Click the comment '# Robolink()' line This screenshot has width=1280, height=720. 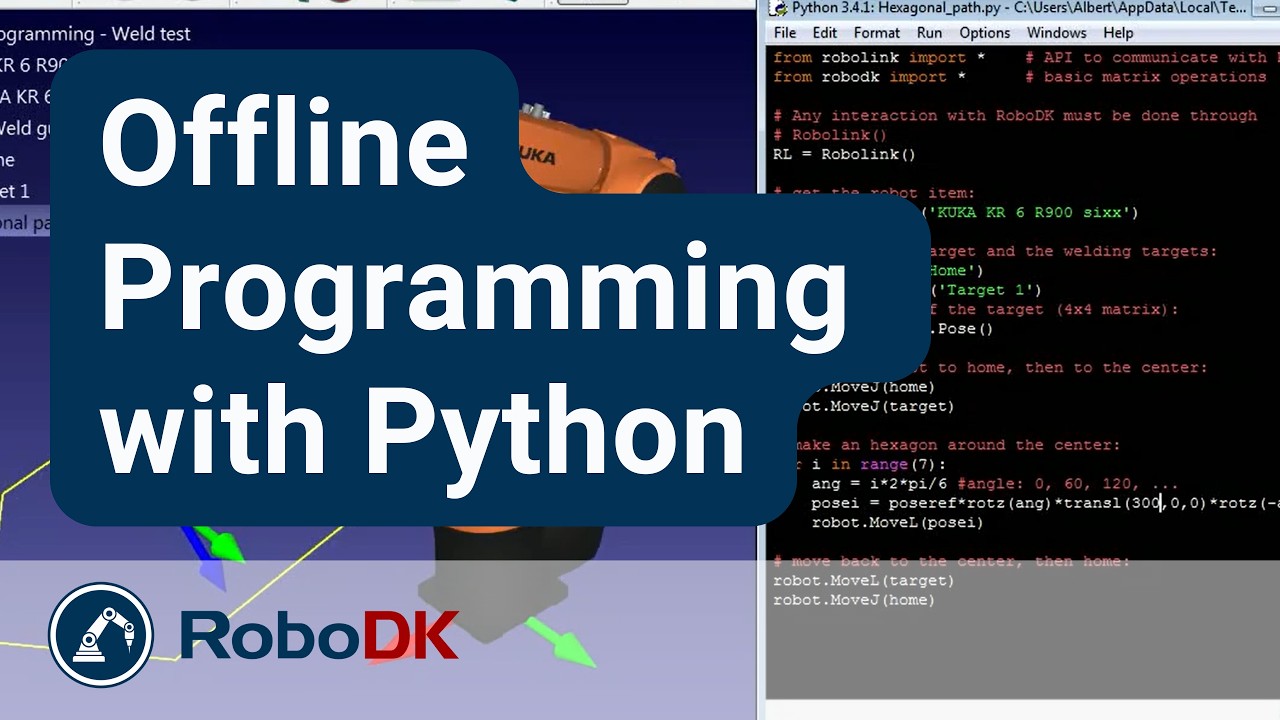[x=830, y=135]
